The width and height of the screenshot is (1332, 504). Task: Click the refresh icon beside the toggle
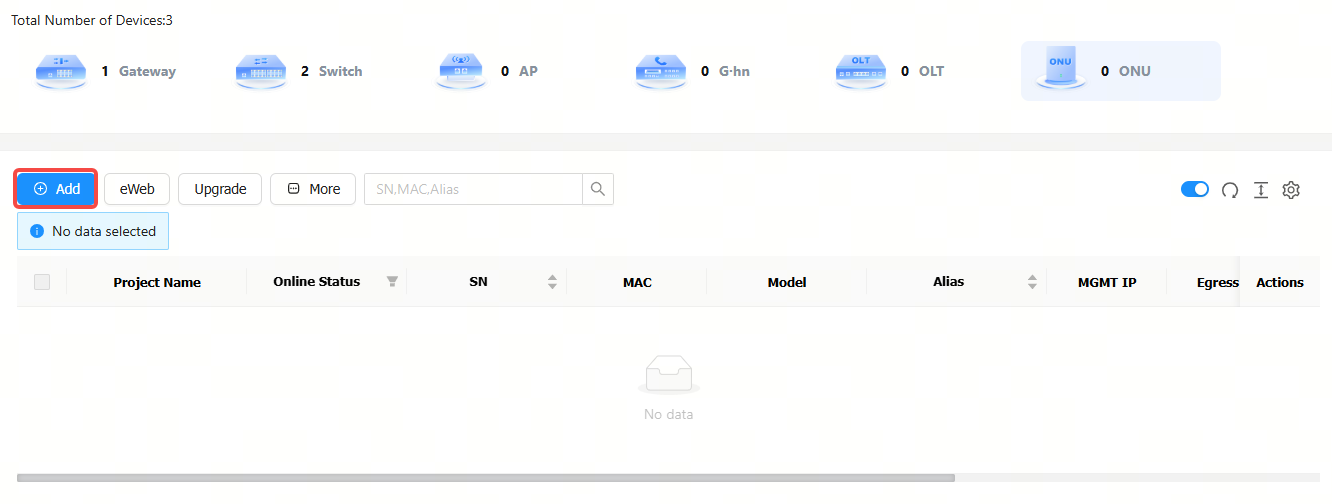[1230, 190]
